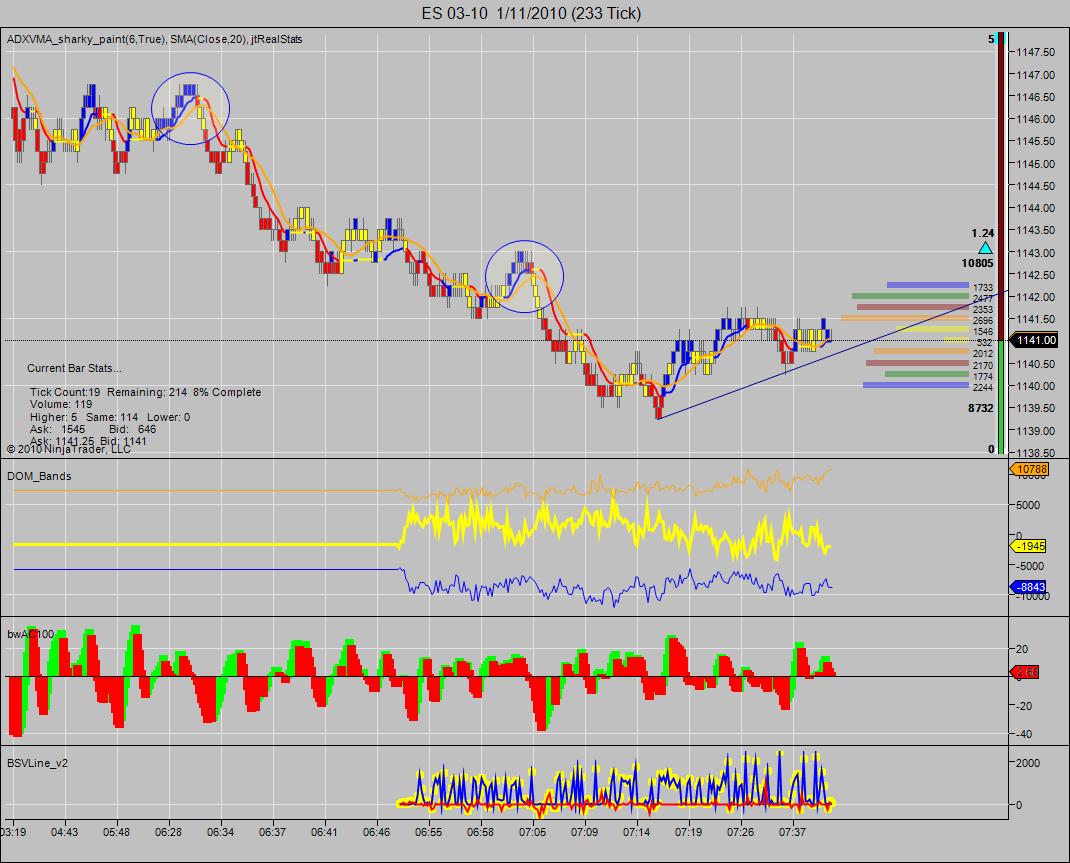Screen dimensions: 1070x863
Task: Click the 1139.50 price axis label
Action: pyautogui.click(x=1036, y=408)
